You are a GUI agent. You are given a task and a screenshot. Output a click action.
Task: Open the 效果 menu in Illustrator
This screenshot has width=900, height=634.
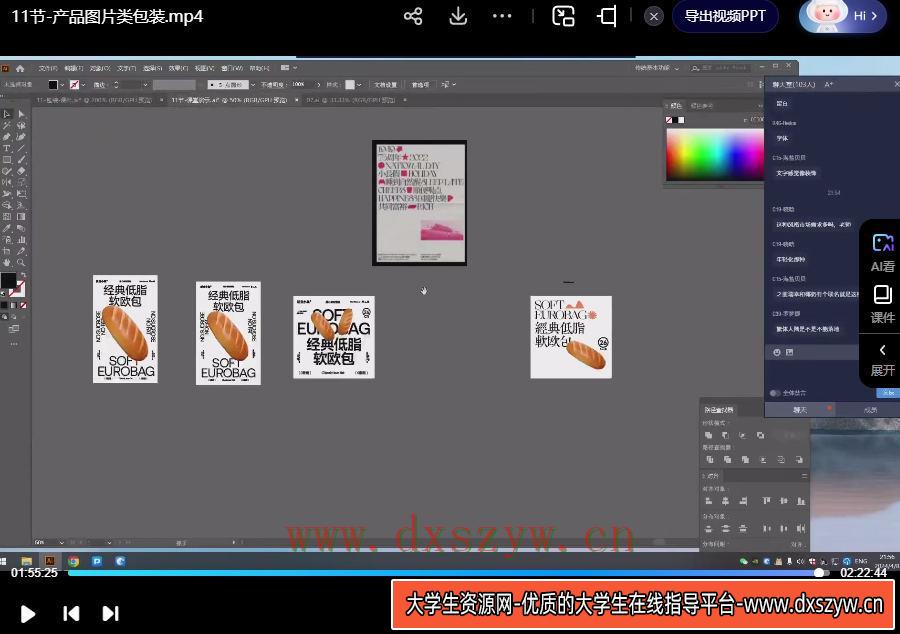click(x=178, y=68)
